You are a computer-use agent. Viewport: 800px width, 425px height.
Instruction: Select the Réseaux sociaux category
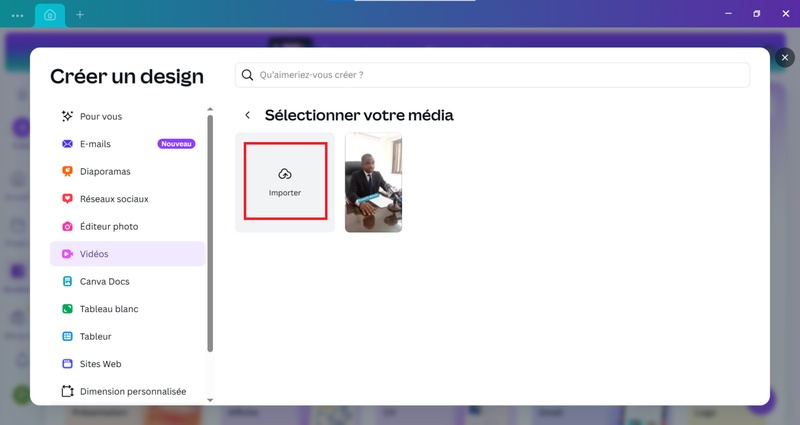128,199
